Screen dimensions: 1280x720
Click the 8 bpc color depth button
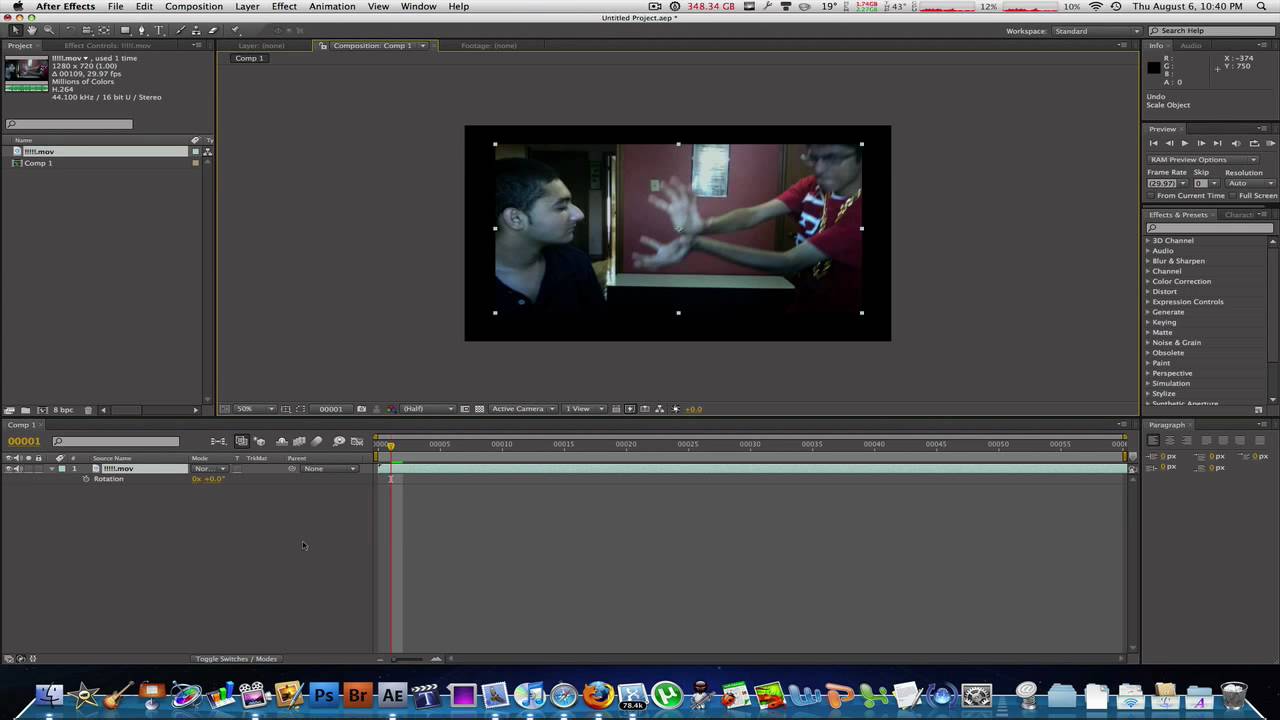tap(63, 410)
